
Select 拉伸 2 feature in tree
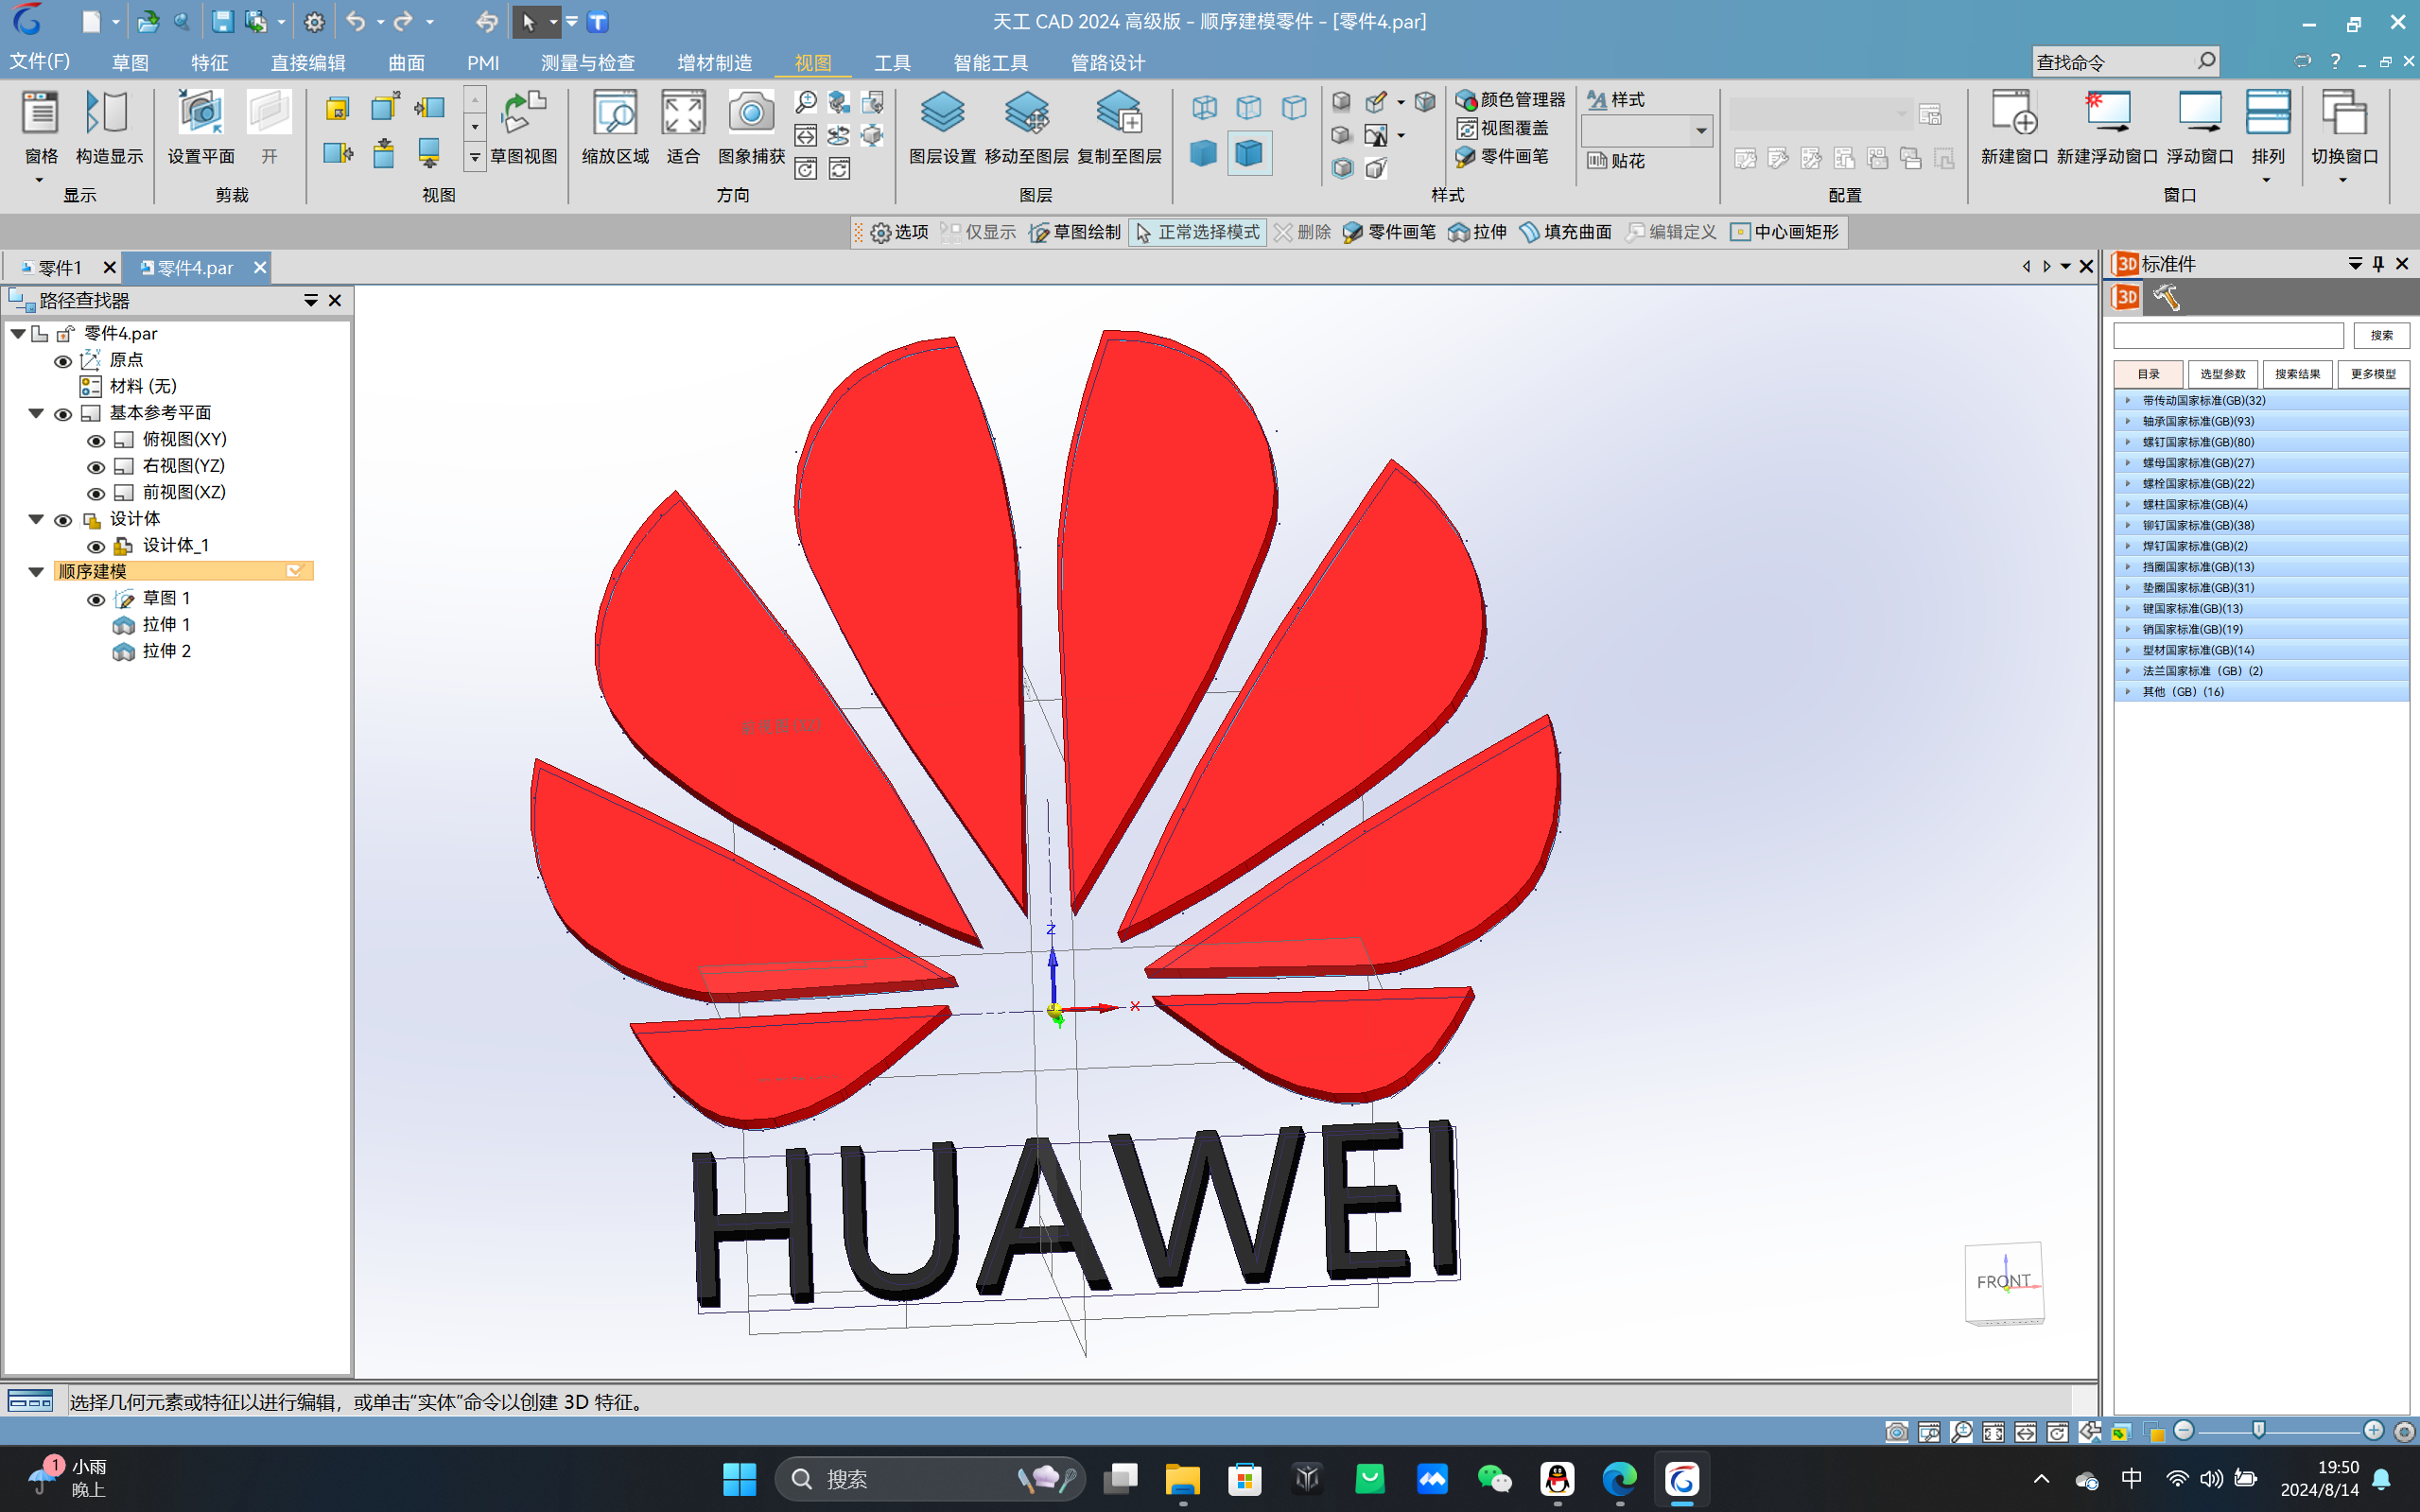[166, 651]
